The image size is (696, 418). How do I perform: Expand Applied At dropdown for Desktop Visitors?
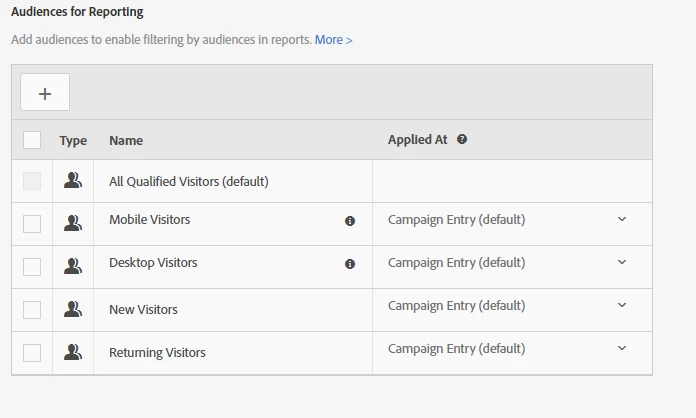tap(622, 263)
